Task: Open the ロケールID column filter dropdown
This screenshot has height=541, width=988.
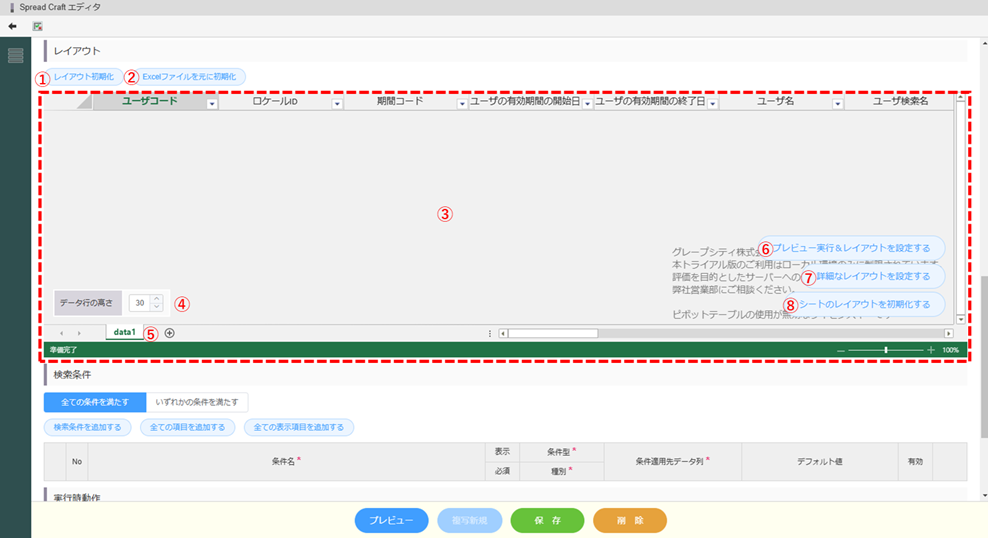Action: pos(337,103)
